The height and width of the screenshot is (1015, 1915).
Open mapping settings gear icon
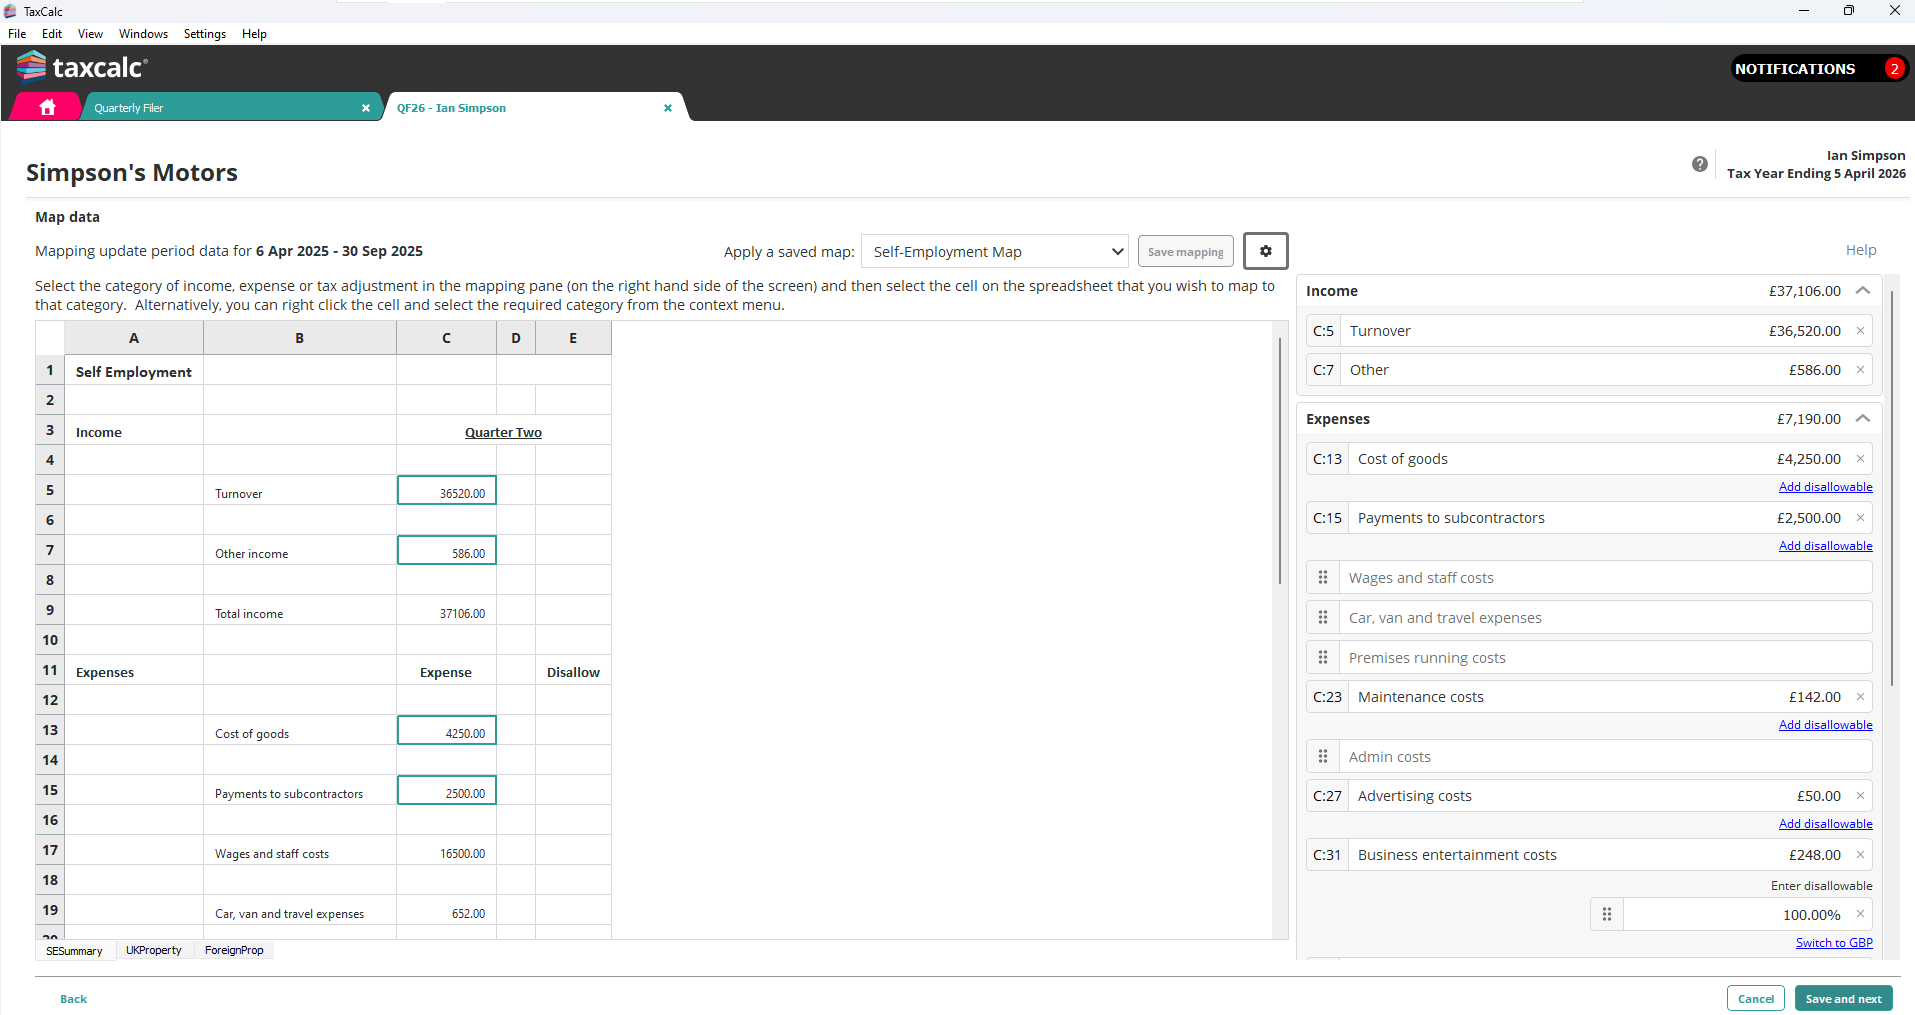(x=1265, y=251)
